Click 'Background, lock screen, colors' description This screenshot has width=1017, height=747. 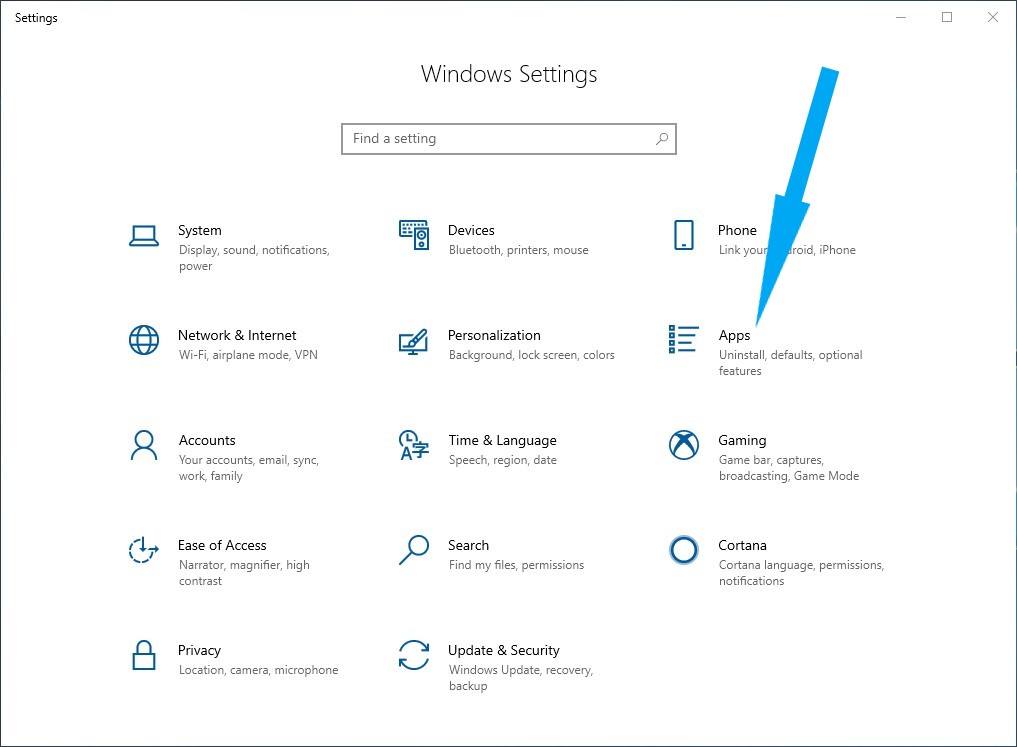point(531,355)
